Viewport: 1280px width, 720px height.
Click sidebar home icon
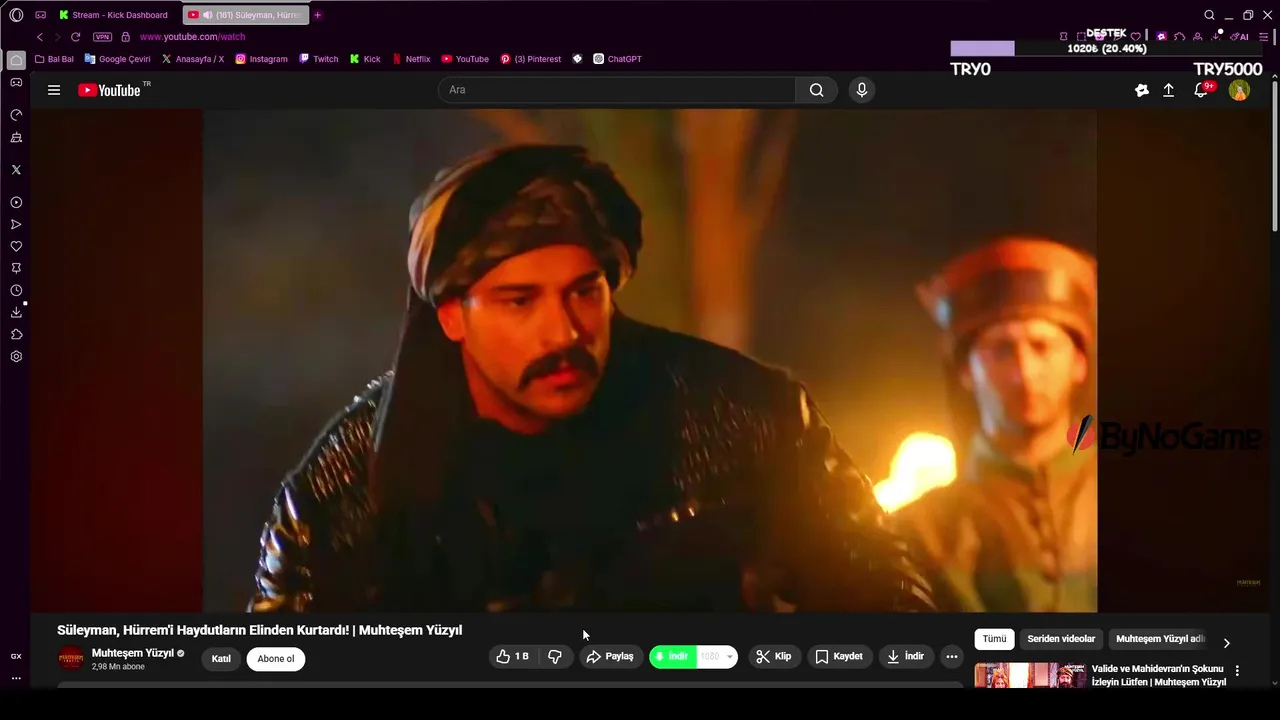[x=16, y=60]
